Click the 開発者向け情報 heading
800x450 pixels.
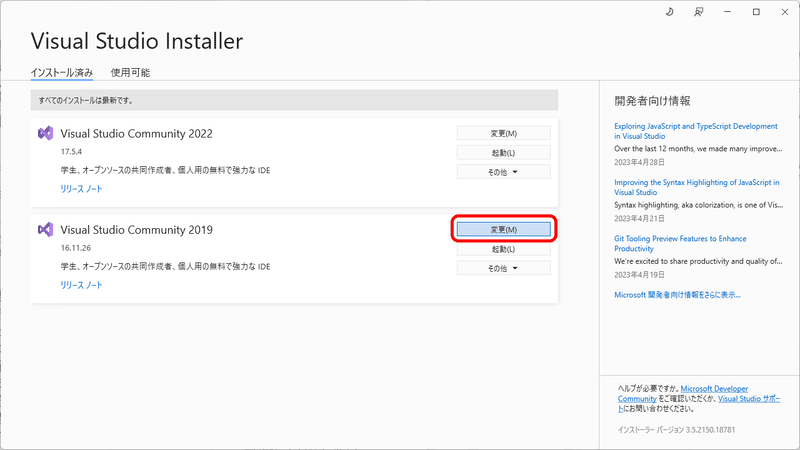point(653,101)
